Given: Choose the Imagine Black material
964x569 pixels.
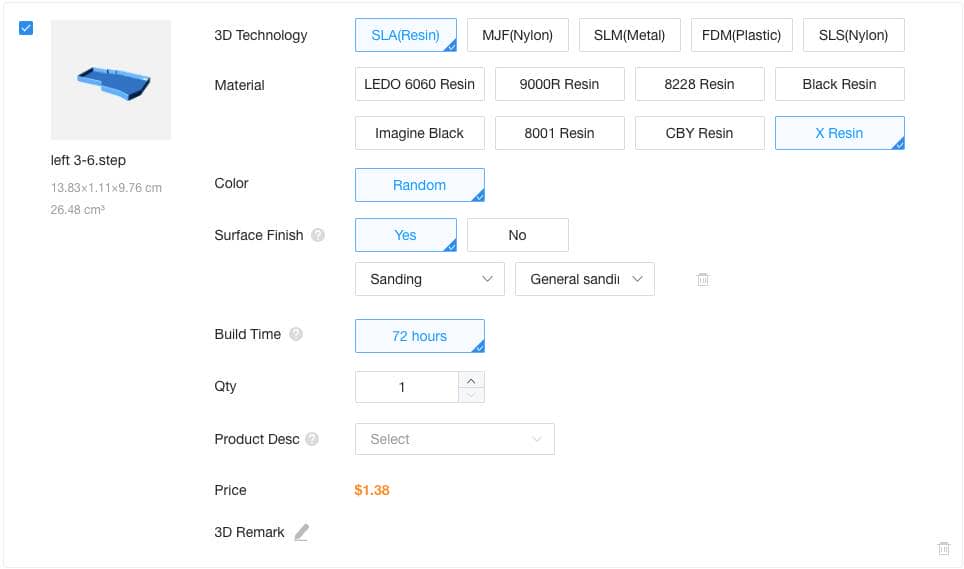Looking at the screenshot, I should coord(419,133).
